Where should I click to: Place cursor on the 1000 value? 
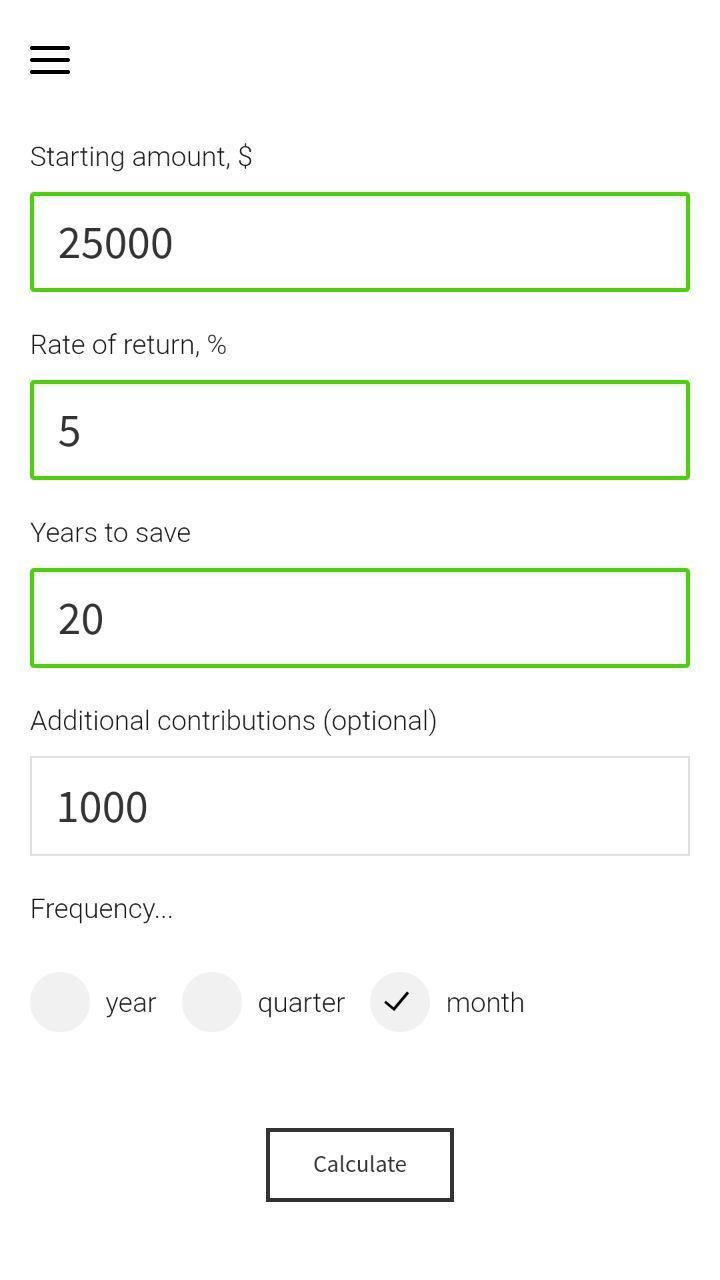103,807
